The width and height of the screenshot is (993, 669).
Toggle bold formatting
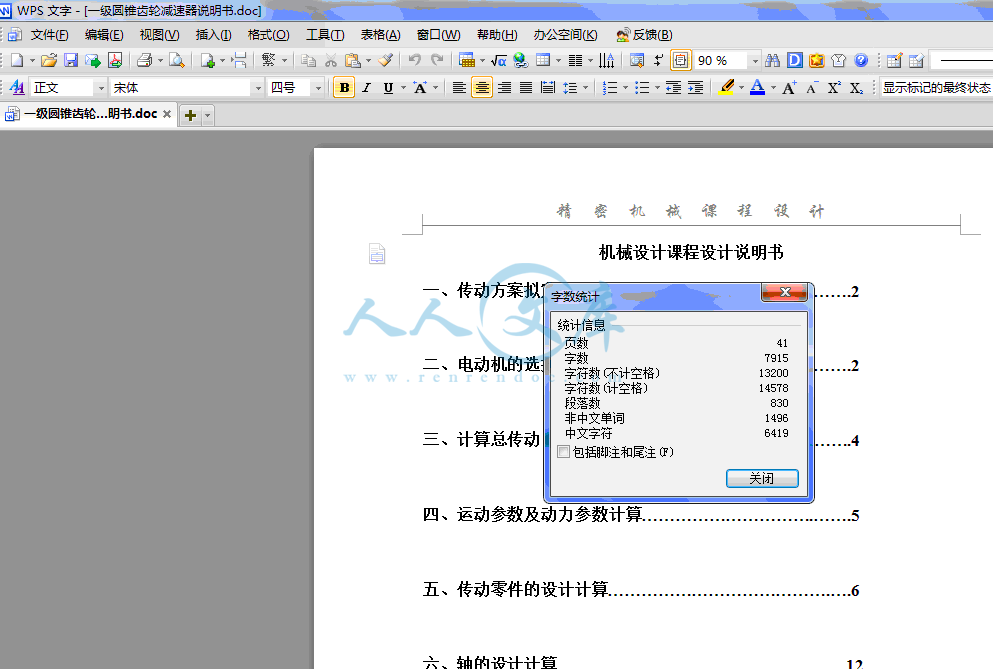point(344,87)
